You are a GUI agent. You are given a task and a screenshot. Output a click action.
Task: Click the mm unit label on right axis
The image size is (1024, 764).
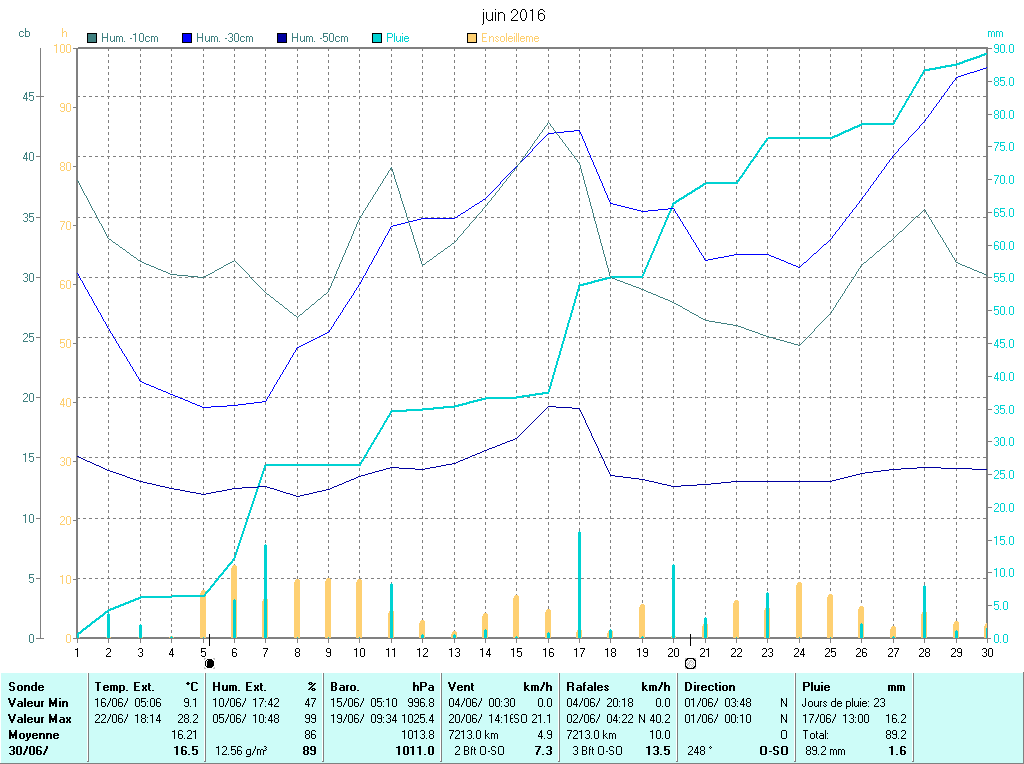pyautogui.click(x=994, y=33)
